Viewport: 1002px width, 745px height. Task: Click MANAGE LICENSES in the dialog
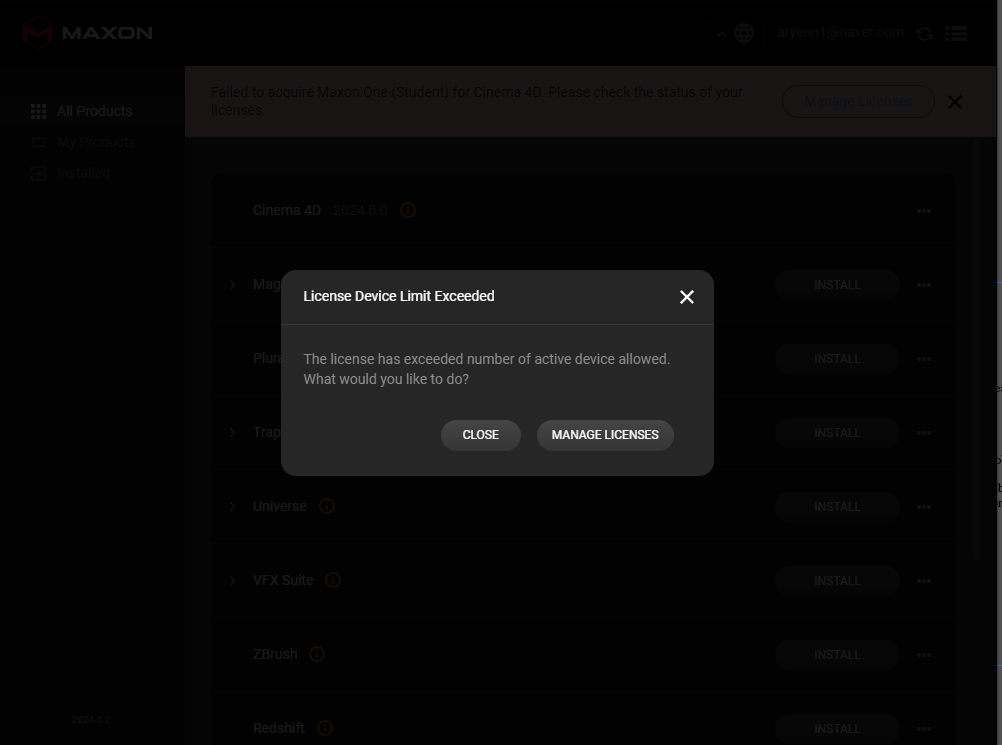605,435
